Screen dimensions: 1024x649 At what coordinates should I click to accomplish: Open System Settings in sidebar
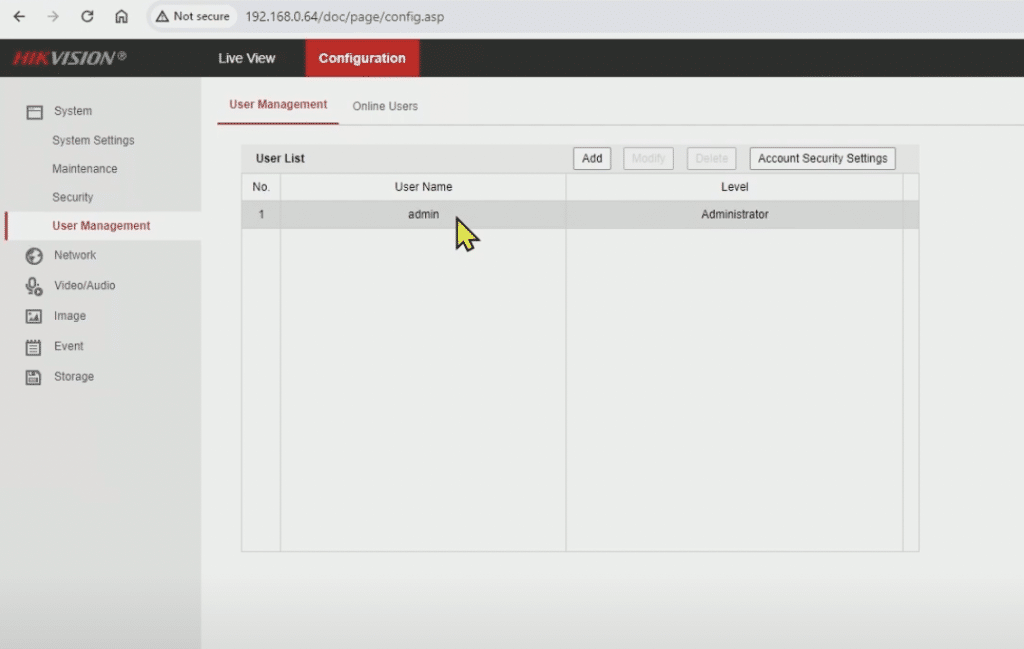click(93, 141)
